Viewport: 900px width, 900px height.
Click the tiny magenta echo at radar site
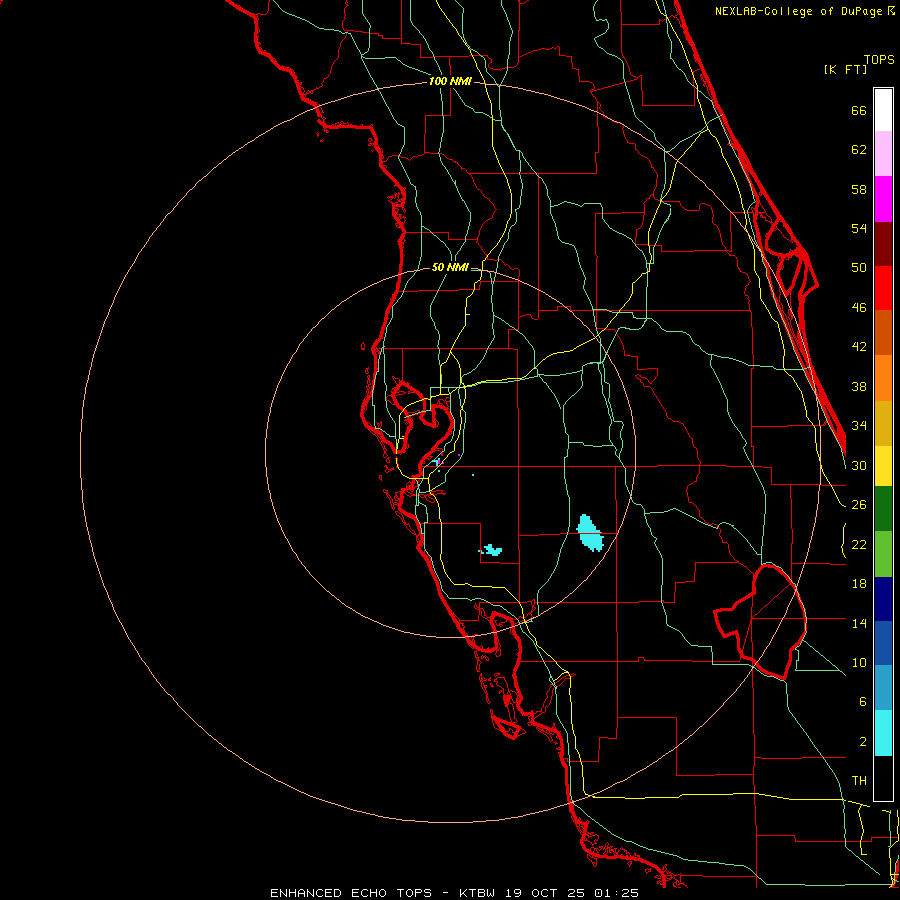point(439,461)
